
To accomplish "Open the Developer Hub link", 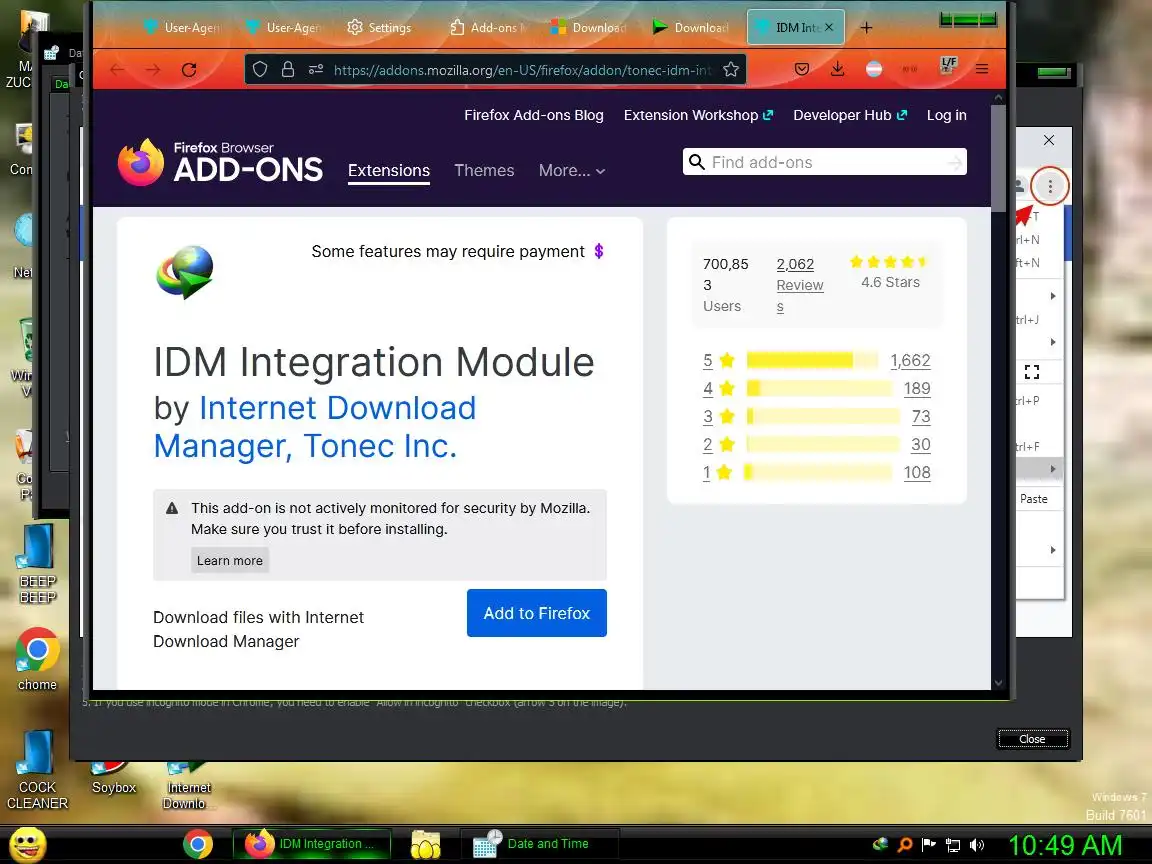I will click(850, 115).
